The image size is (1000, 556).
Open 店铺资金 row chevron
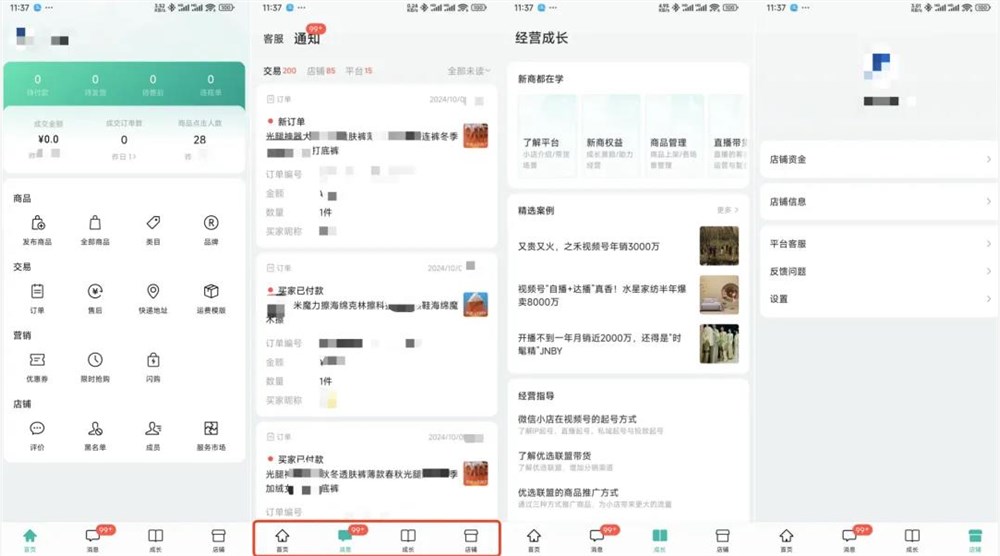point(989,159)
